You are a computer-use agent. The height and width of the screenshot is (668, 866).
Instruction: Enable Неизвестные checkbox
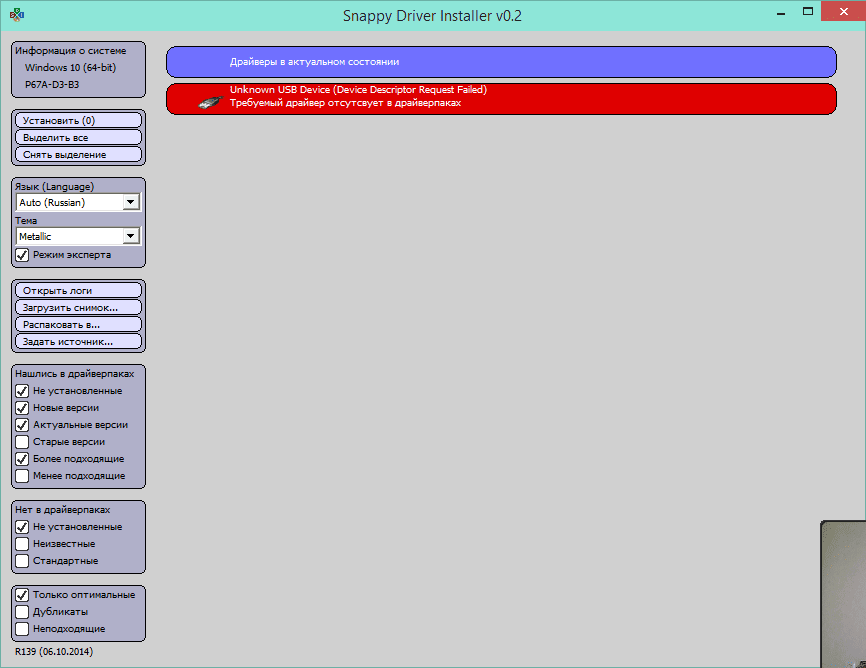point(22,544)
